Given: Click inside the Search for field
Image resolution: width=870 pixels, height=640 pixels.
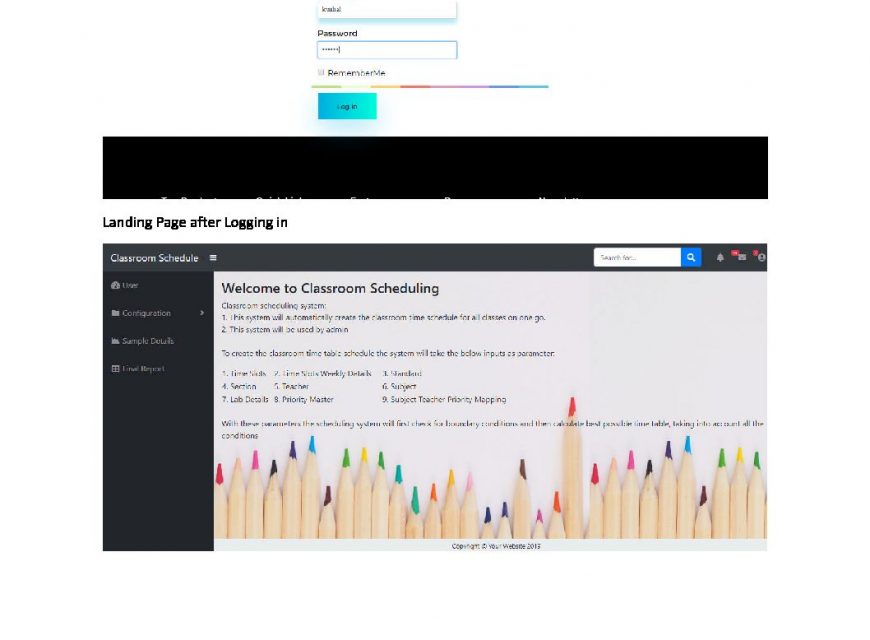Looking at the screenshot, I should coord(636,258).
